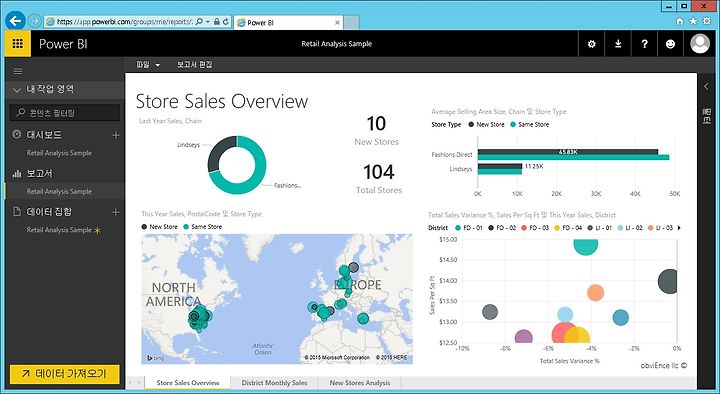
Task: Click the dataset document icon
Action: pos(17,212)
